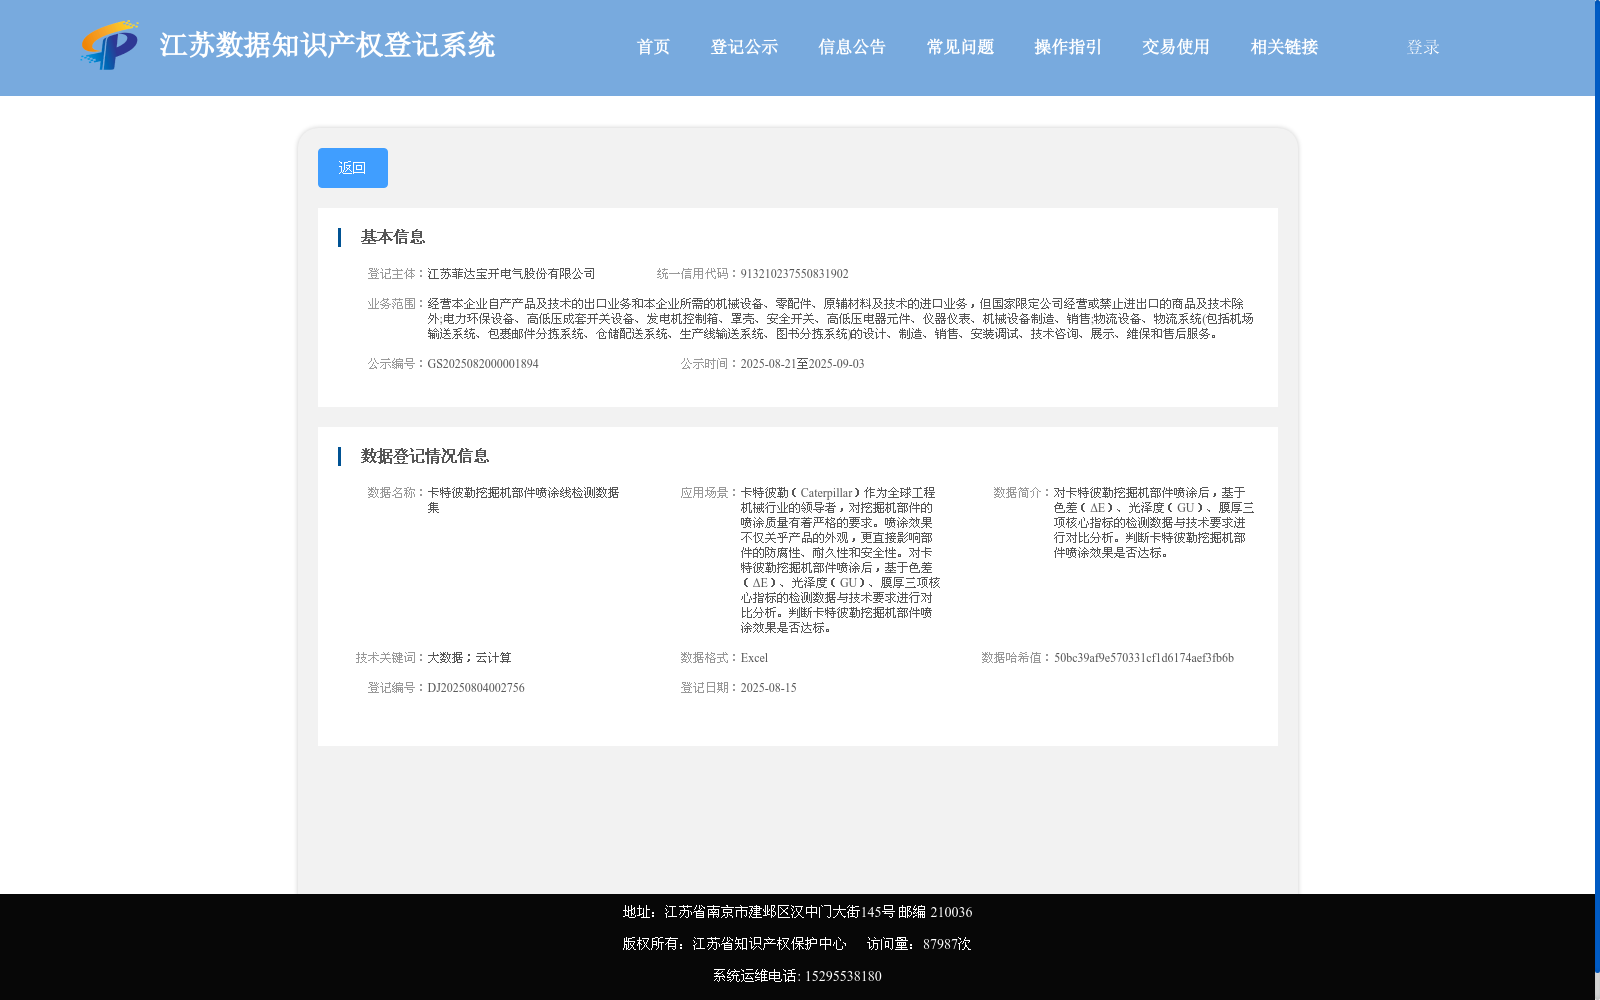Open the 登记公示 nav item
Screen dimensions: 1600x1000
(x=744, y=47)
